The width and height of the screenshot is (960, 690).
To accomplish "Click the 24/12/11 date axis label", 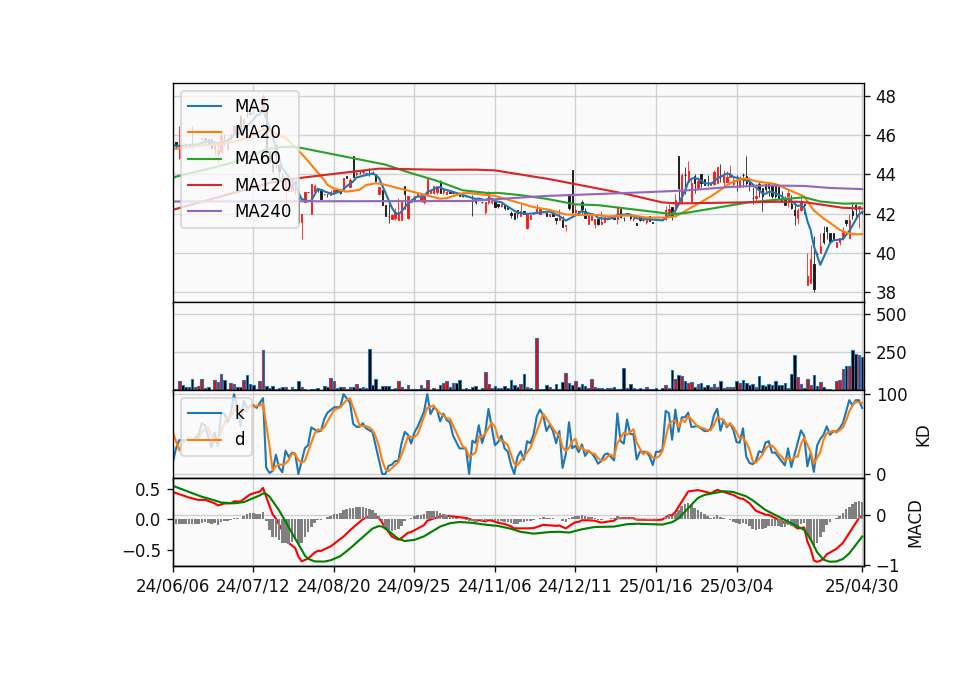I will [575, 586].
